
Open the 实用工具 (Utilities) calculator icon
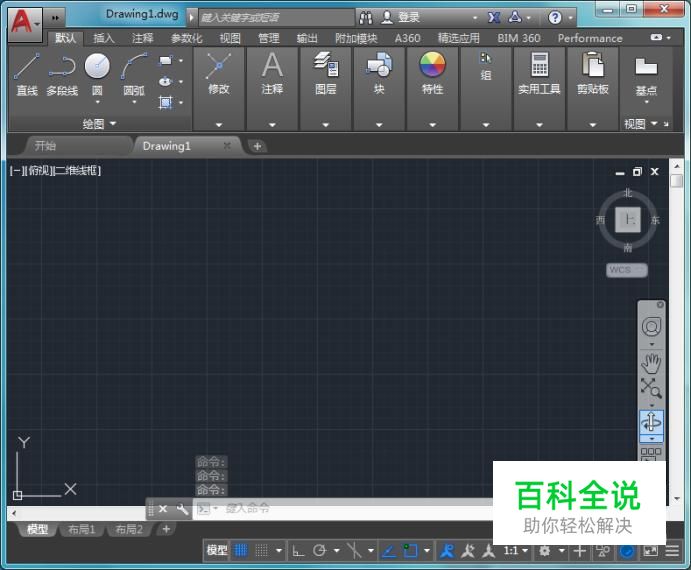[x=539, y=66]
